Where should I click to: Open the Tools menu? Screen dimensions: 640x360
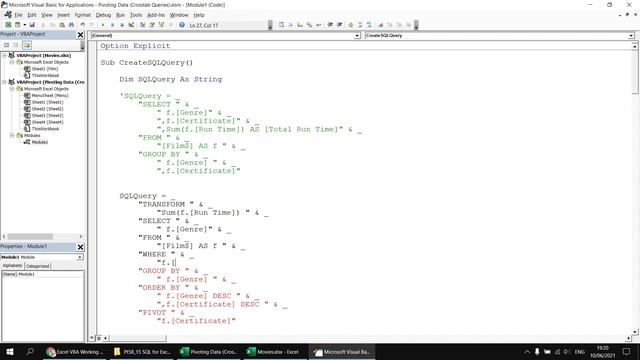click(x=136, y=15)
